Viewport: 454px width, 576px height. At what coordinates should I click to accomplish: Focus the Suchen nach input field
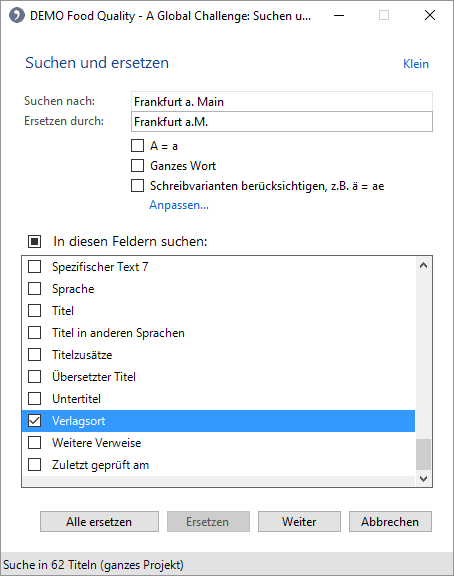pyautogui.click(x=282, y=101)
